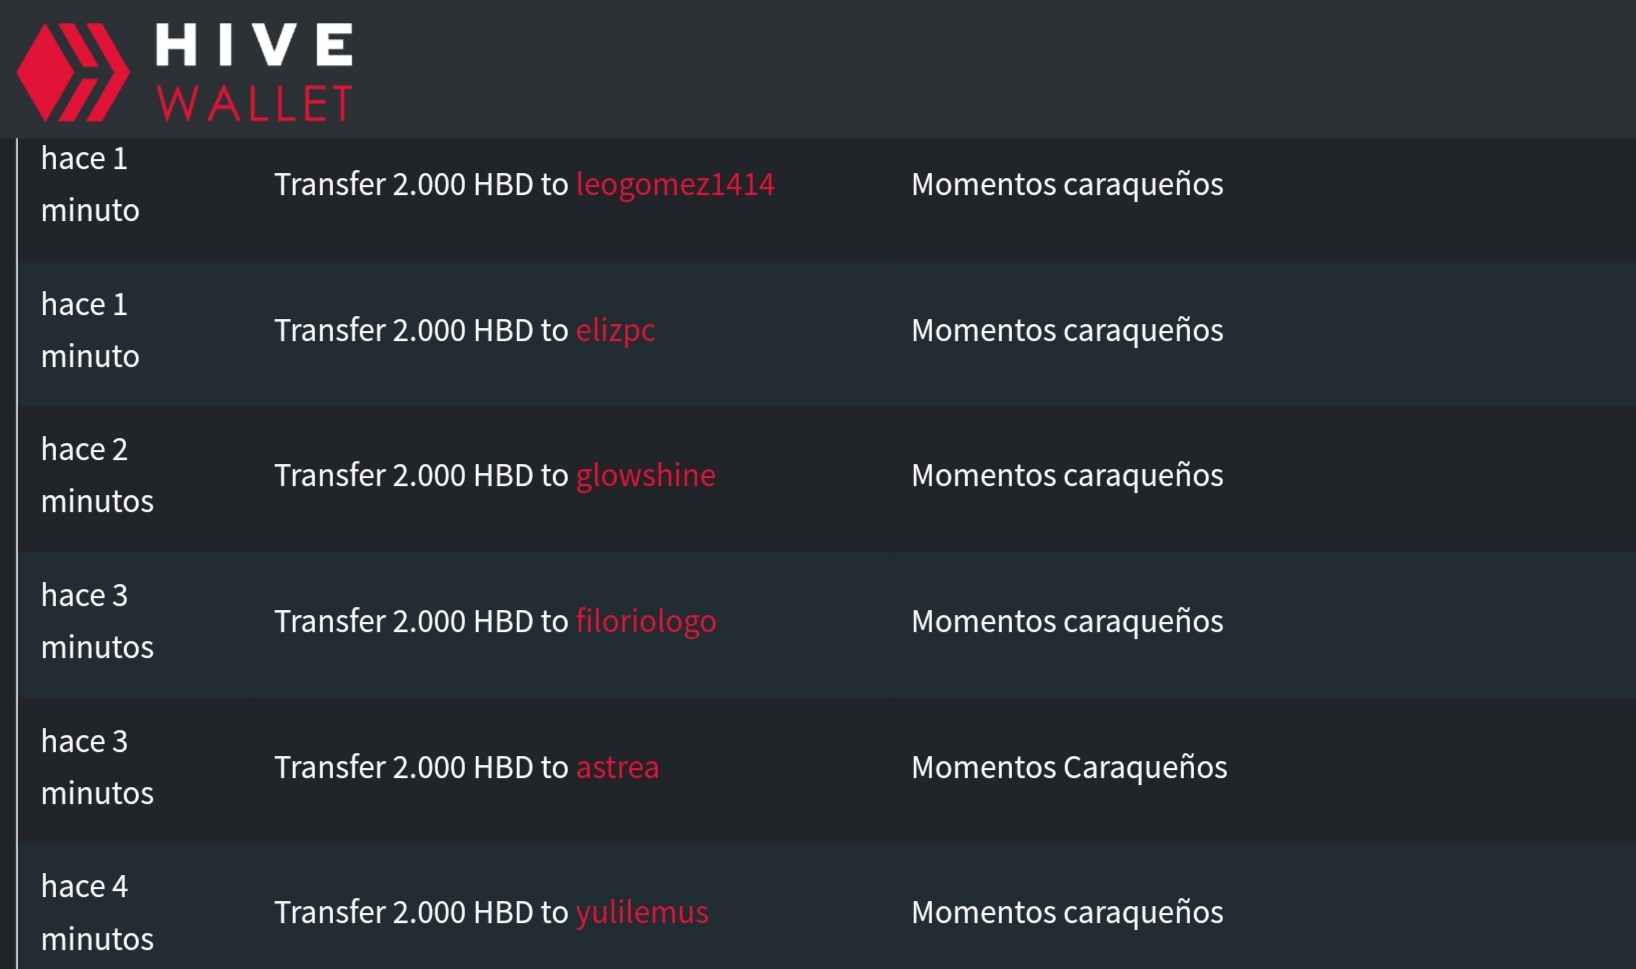Open leogomez1414 user profile link

675,185
